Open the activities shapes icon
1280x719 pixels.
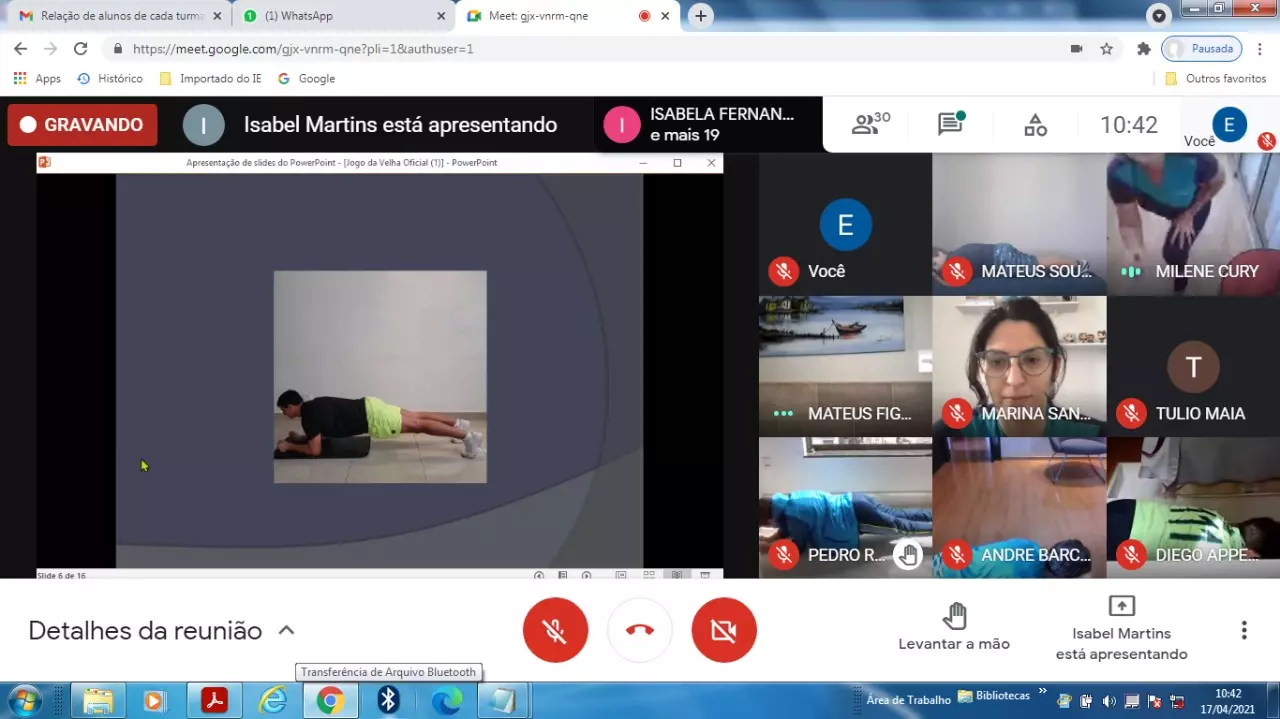pyautogui.click(x=1035, y=125)
